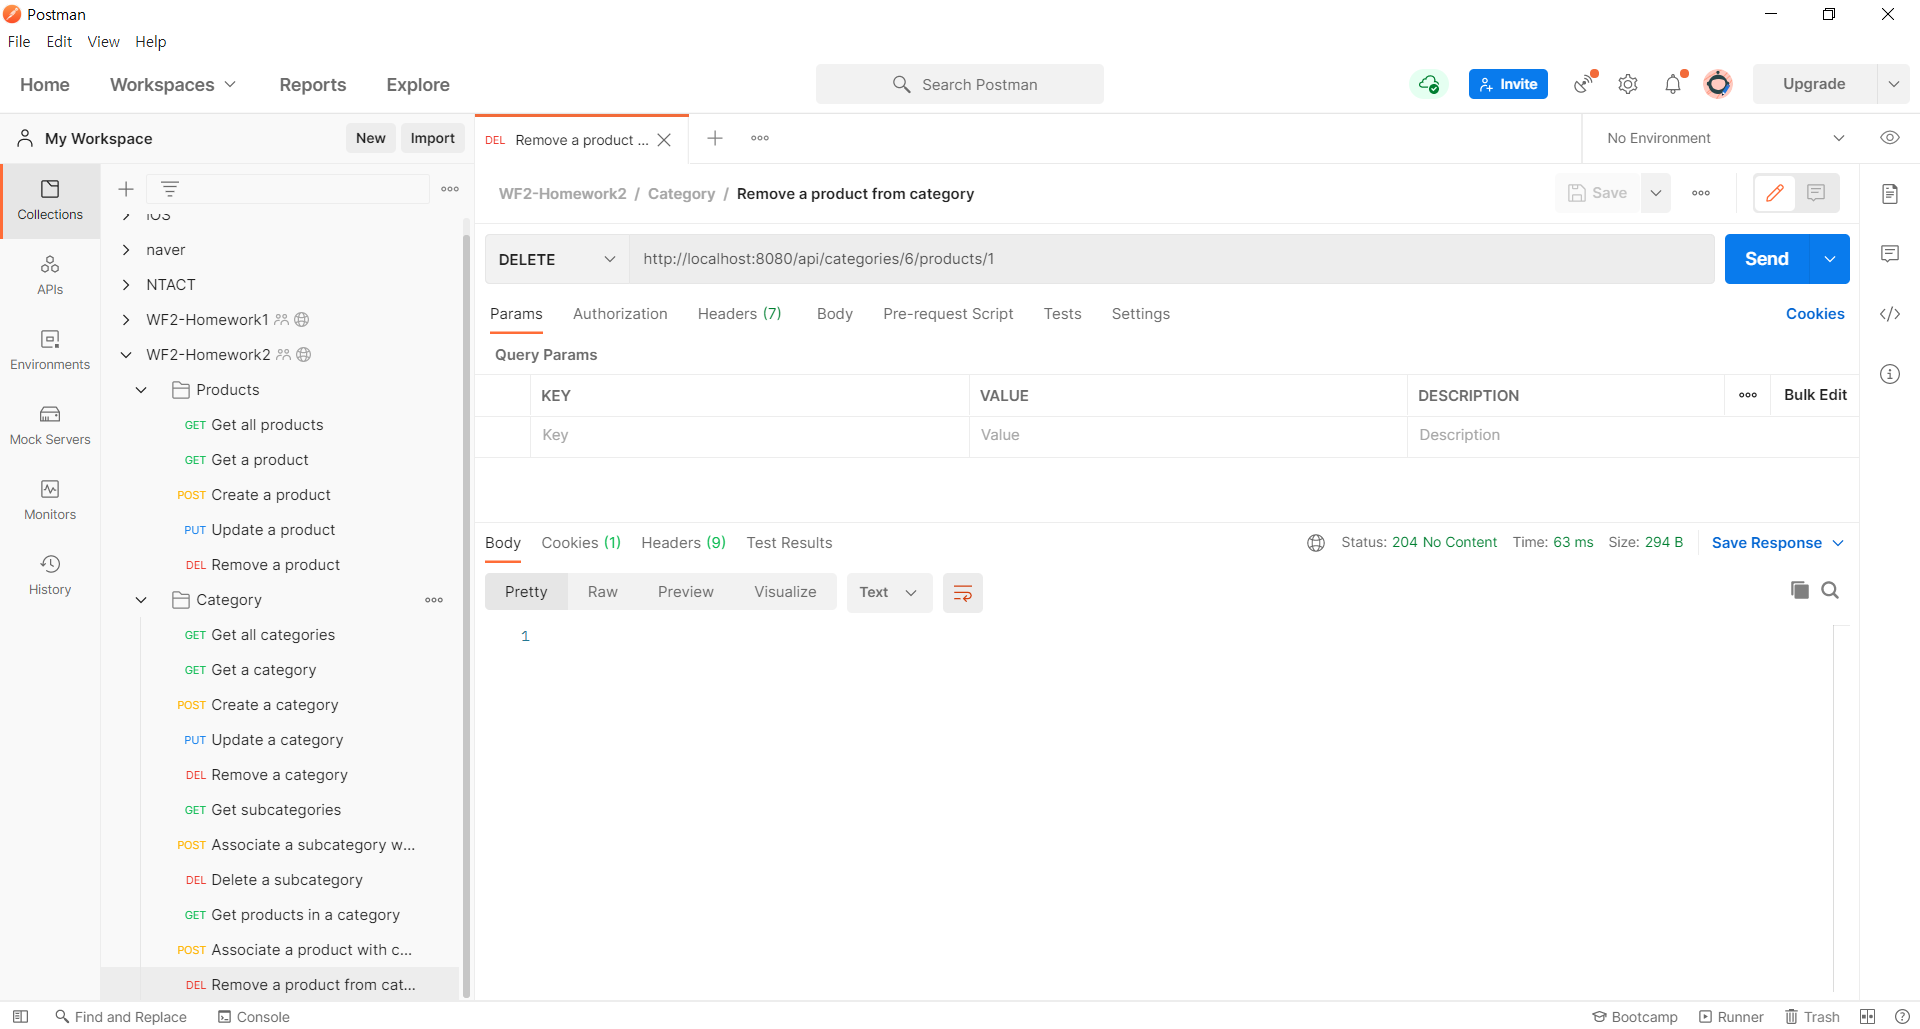Open the Environments sidebar panel
Screen dimensions: 1920x1029
[x=50, y=351]
